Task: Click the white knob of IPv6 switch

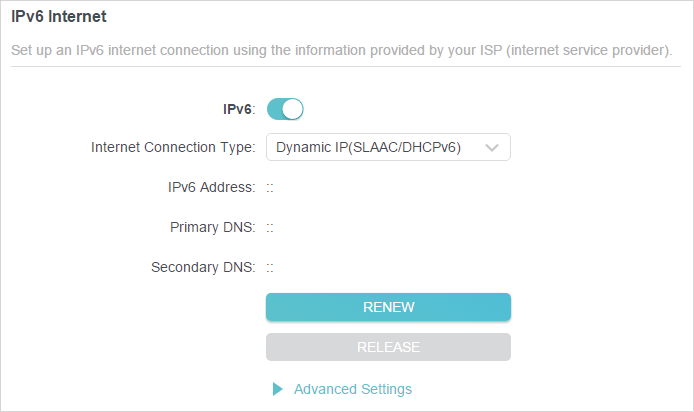Action: [x=293, y=109]
